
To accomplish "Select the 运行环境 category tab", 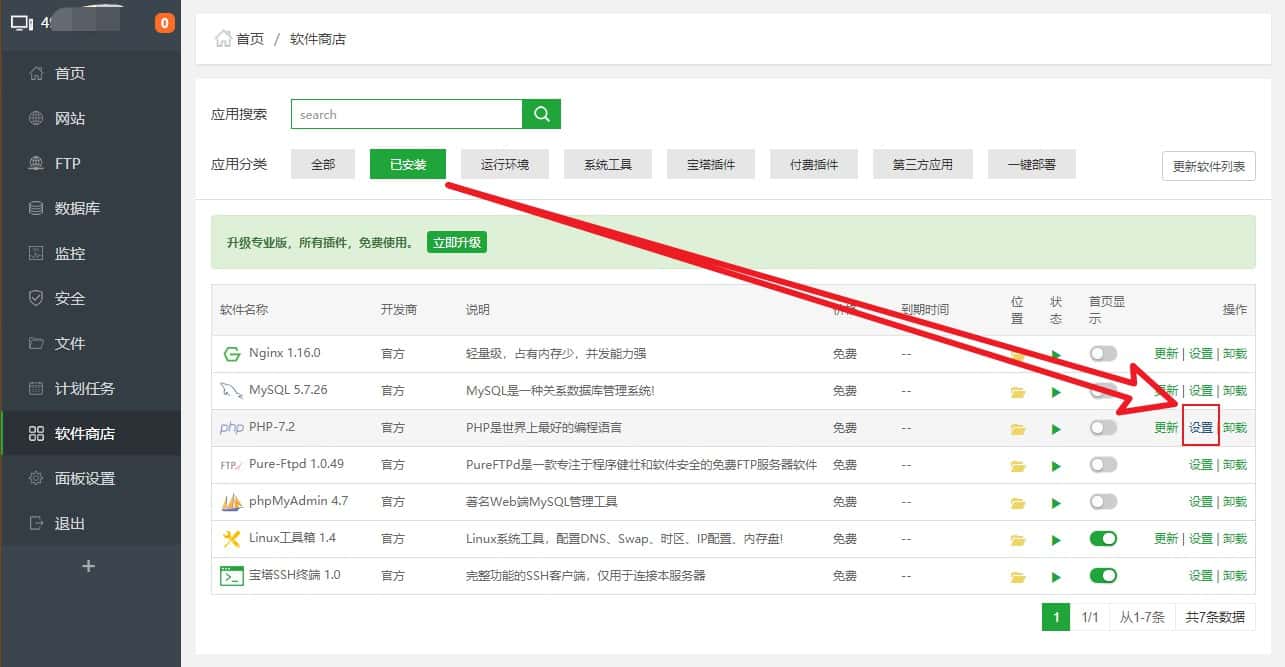I will click(504, 164).
